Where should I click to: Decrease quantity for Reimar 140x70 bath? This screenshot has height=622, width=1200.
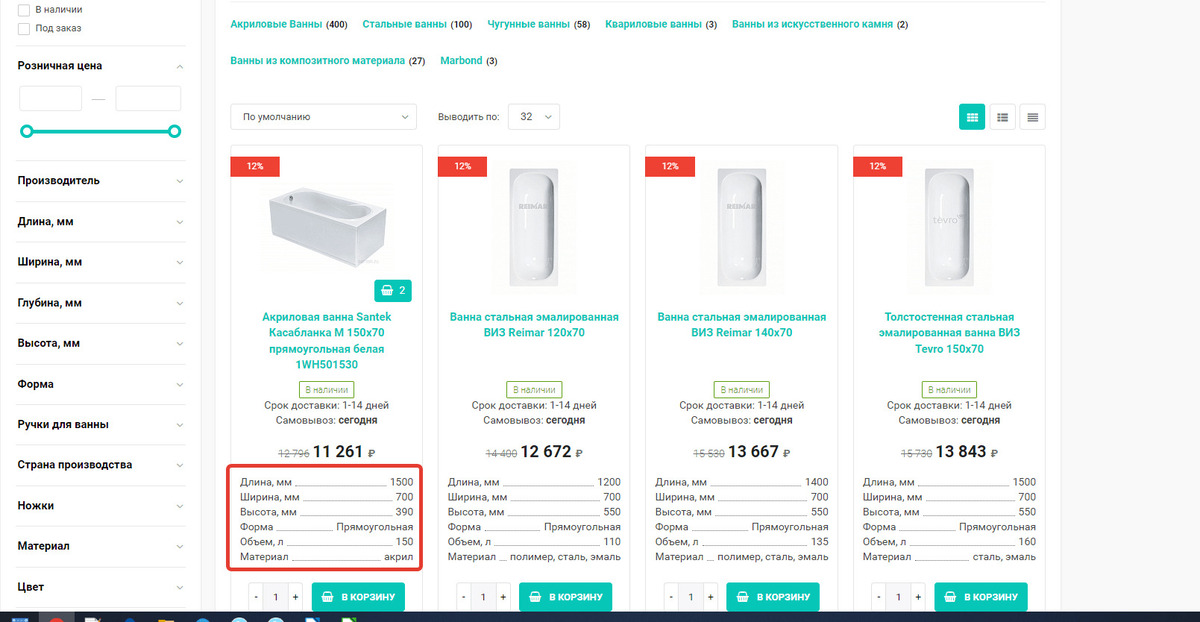pyautogui.click(x=671, y=597)
